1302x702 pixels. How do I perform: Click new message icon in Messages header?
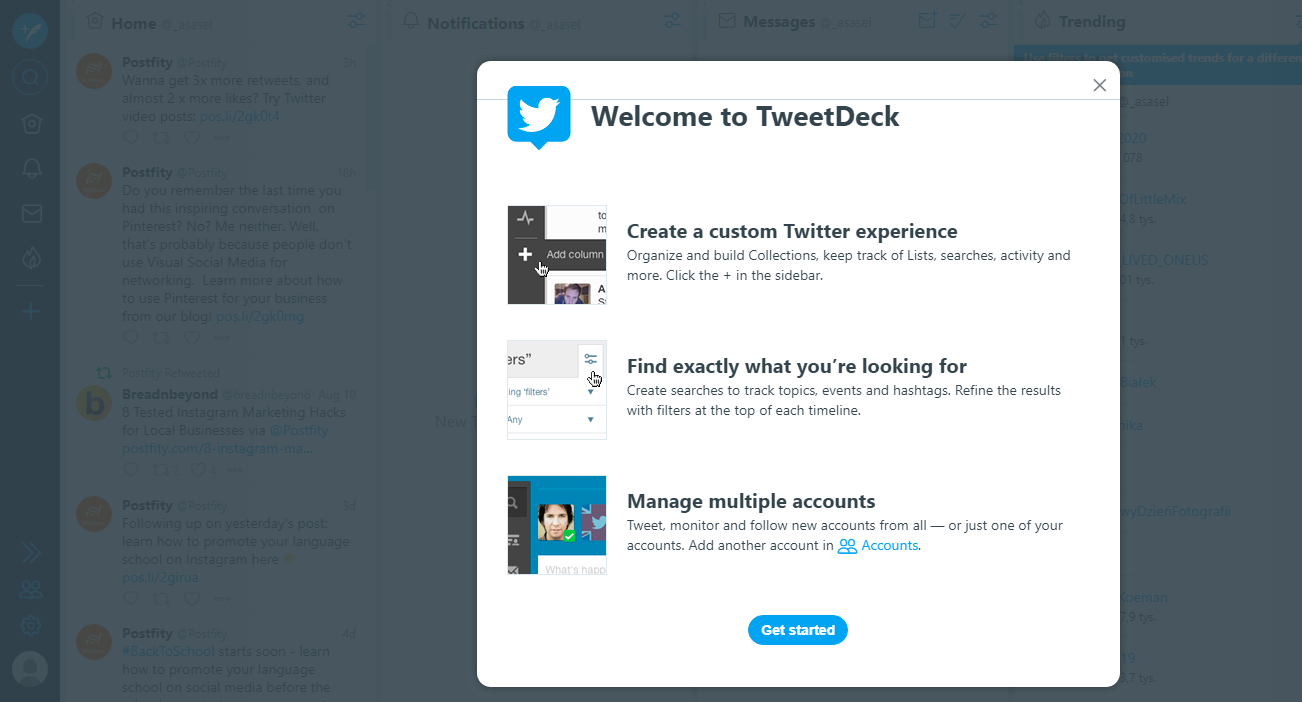point(927,21)
